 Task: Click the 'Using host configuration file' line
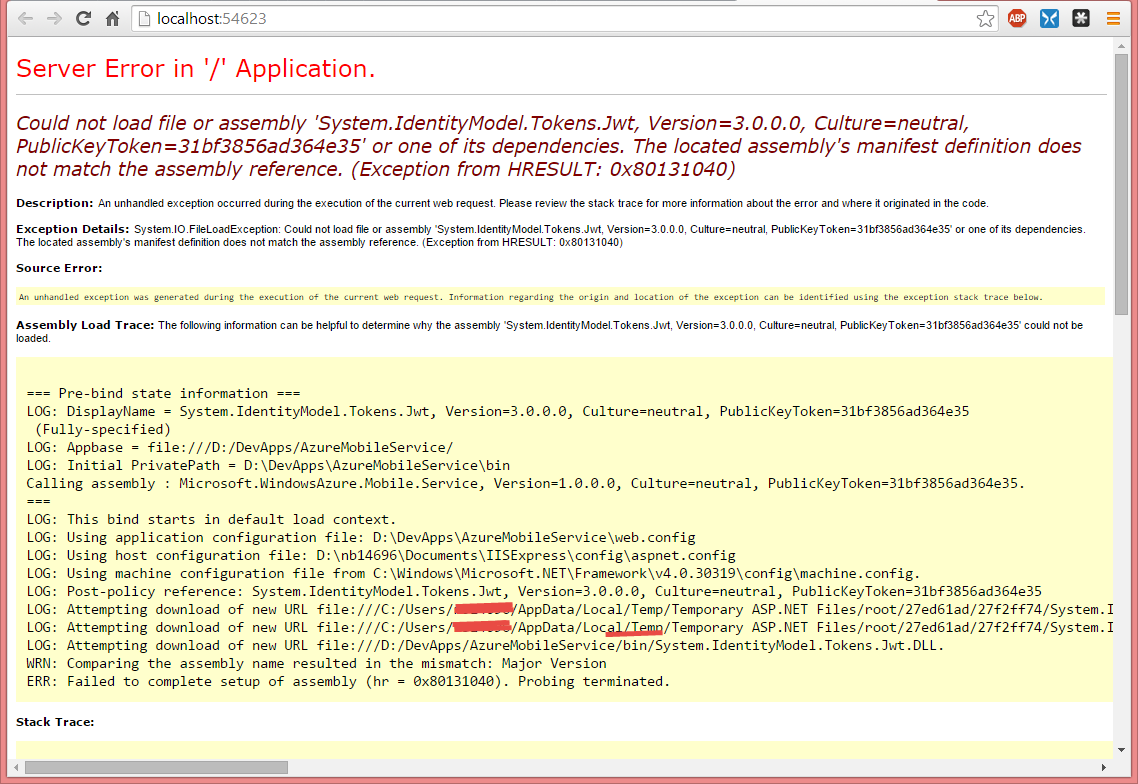pyautogui.click(x=381, y=555)
